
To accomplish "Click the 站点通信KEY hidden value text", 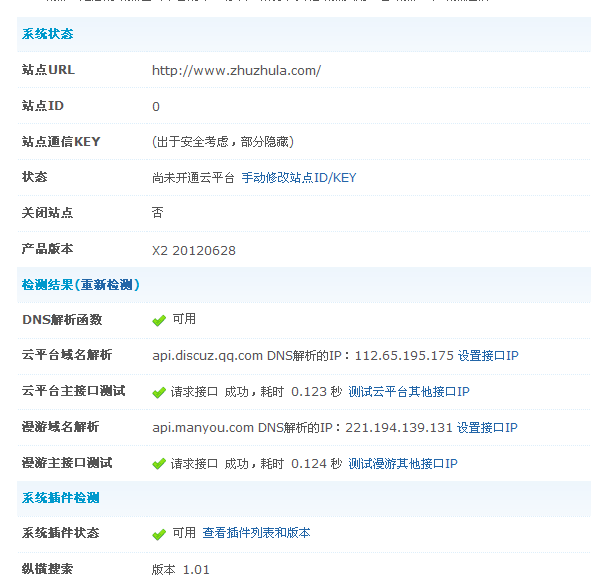I will [223, 142].
